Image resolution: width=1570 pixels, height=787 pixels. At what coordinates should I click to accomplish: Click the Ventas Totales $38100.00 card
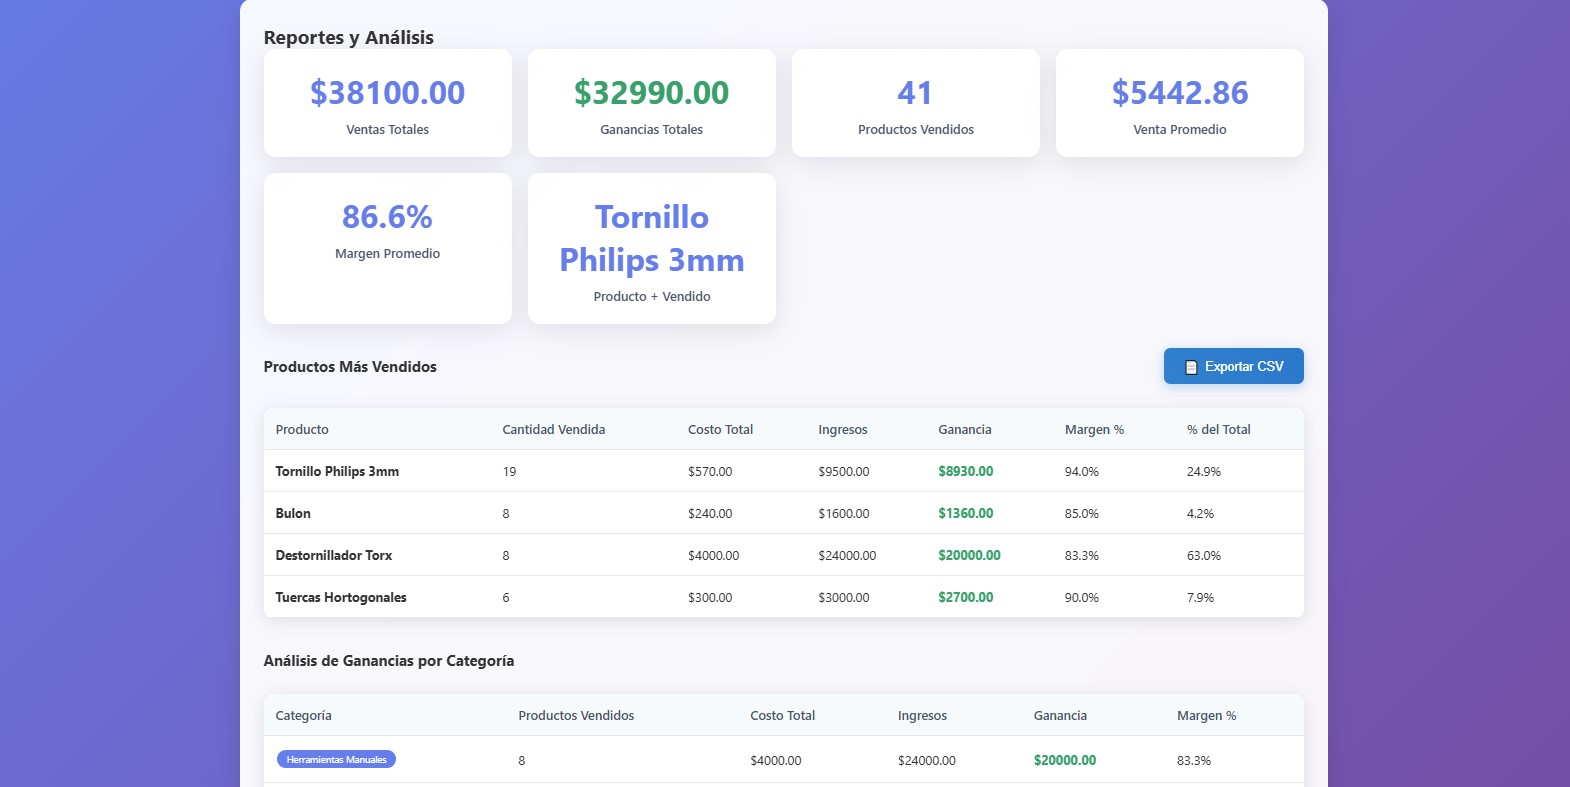(x=387, y=103)
